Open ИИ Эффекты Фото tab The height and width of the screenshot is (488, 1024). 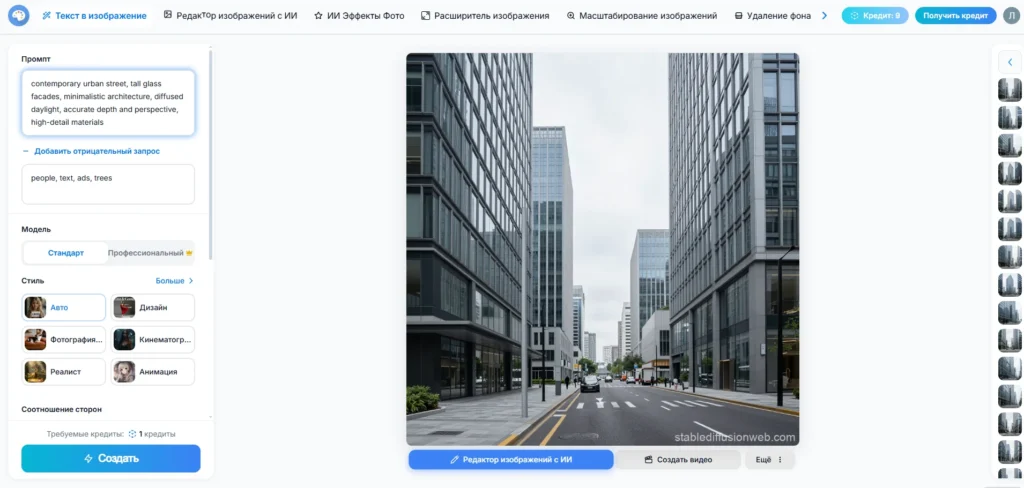coord(359,16)
